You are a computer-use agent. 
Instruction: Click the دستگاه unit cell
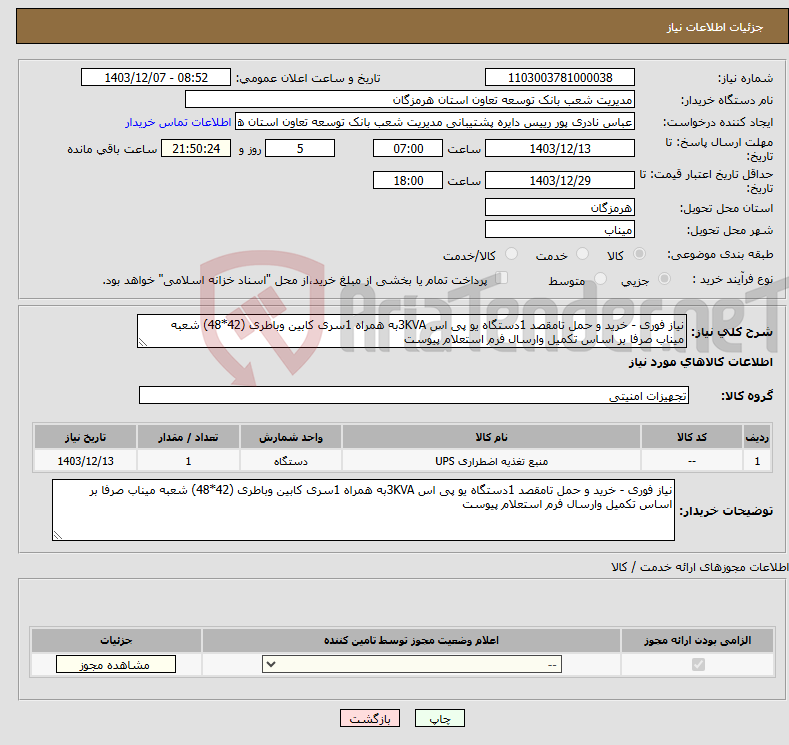click(291, 461)
